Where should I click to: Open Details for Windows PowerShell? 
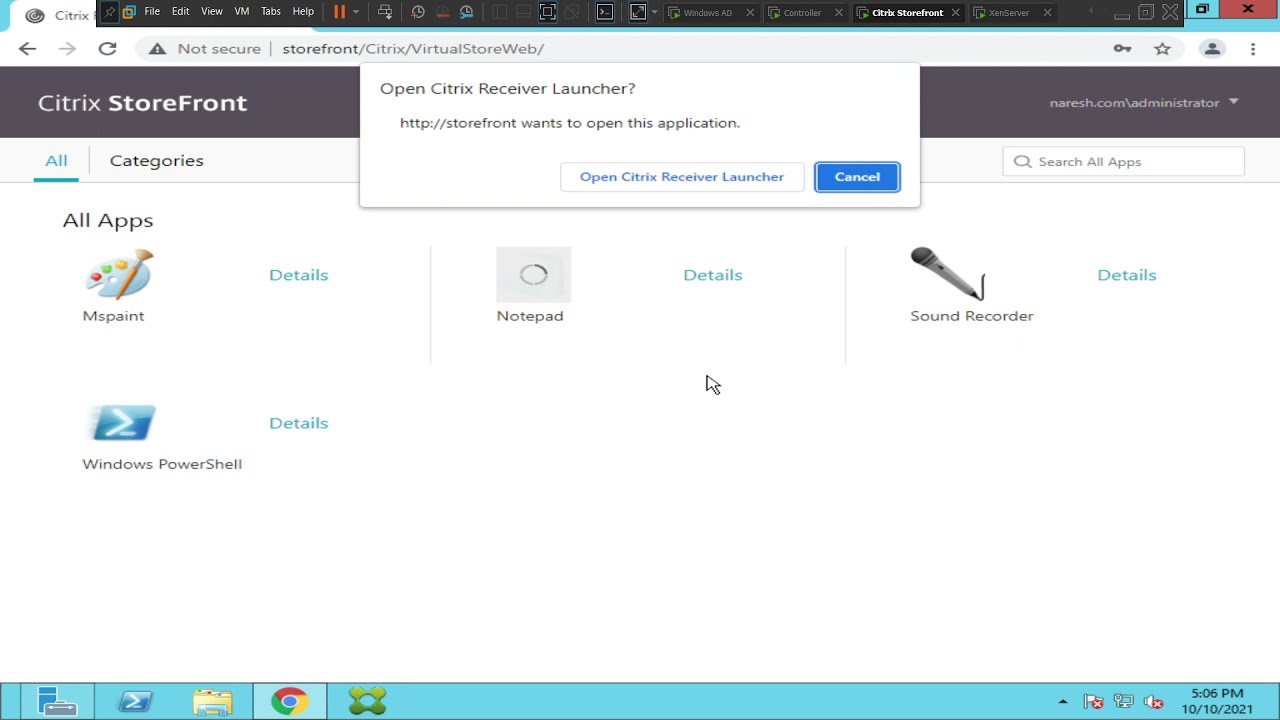(298, 423)
